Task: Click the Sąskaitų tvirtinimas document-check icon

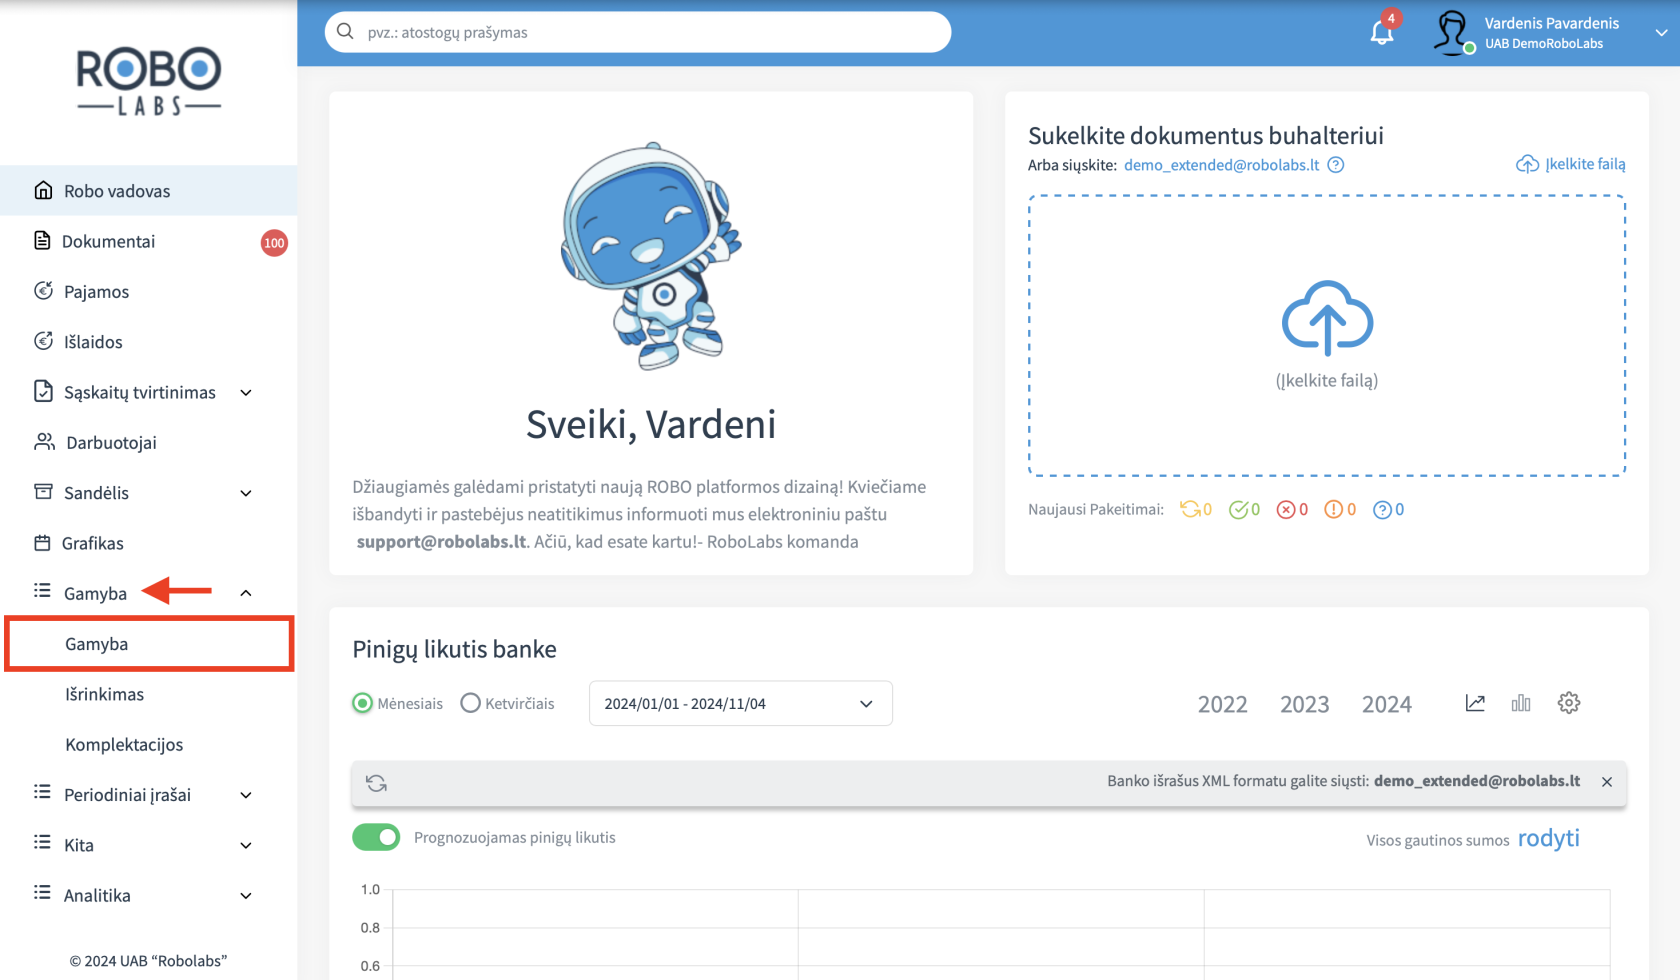Action: point(43,391)
